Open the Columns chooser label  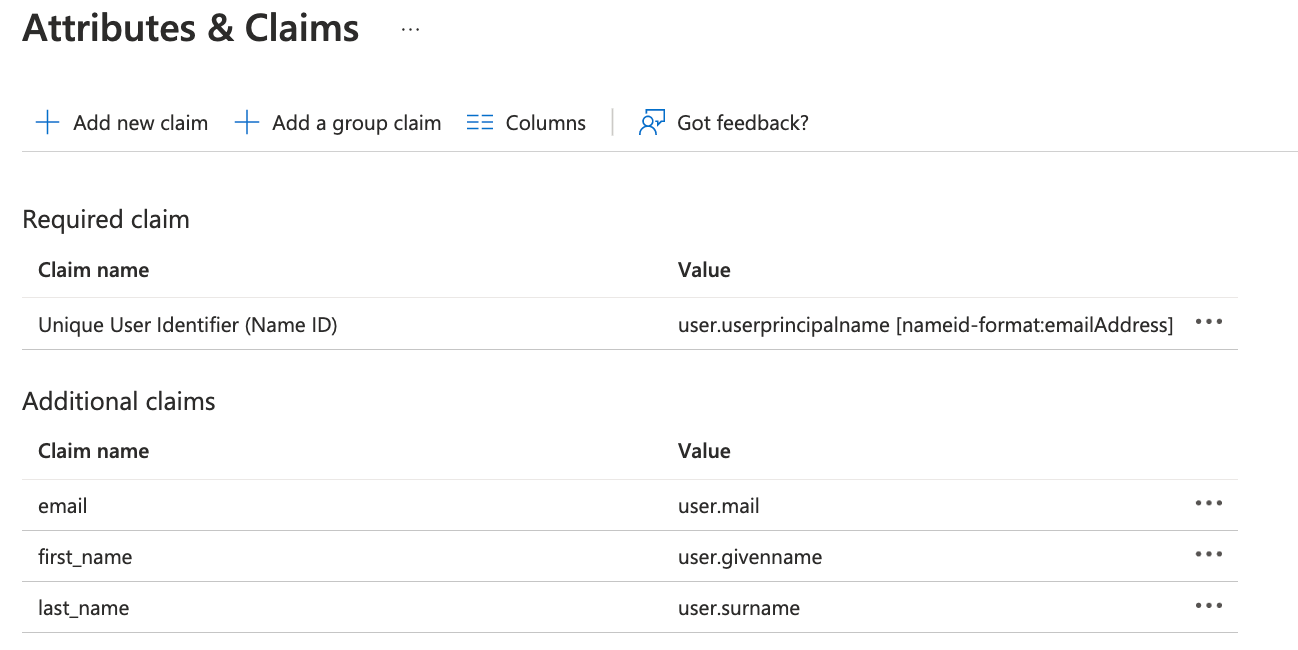(x=545, y=123)
